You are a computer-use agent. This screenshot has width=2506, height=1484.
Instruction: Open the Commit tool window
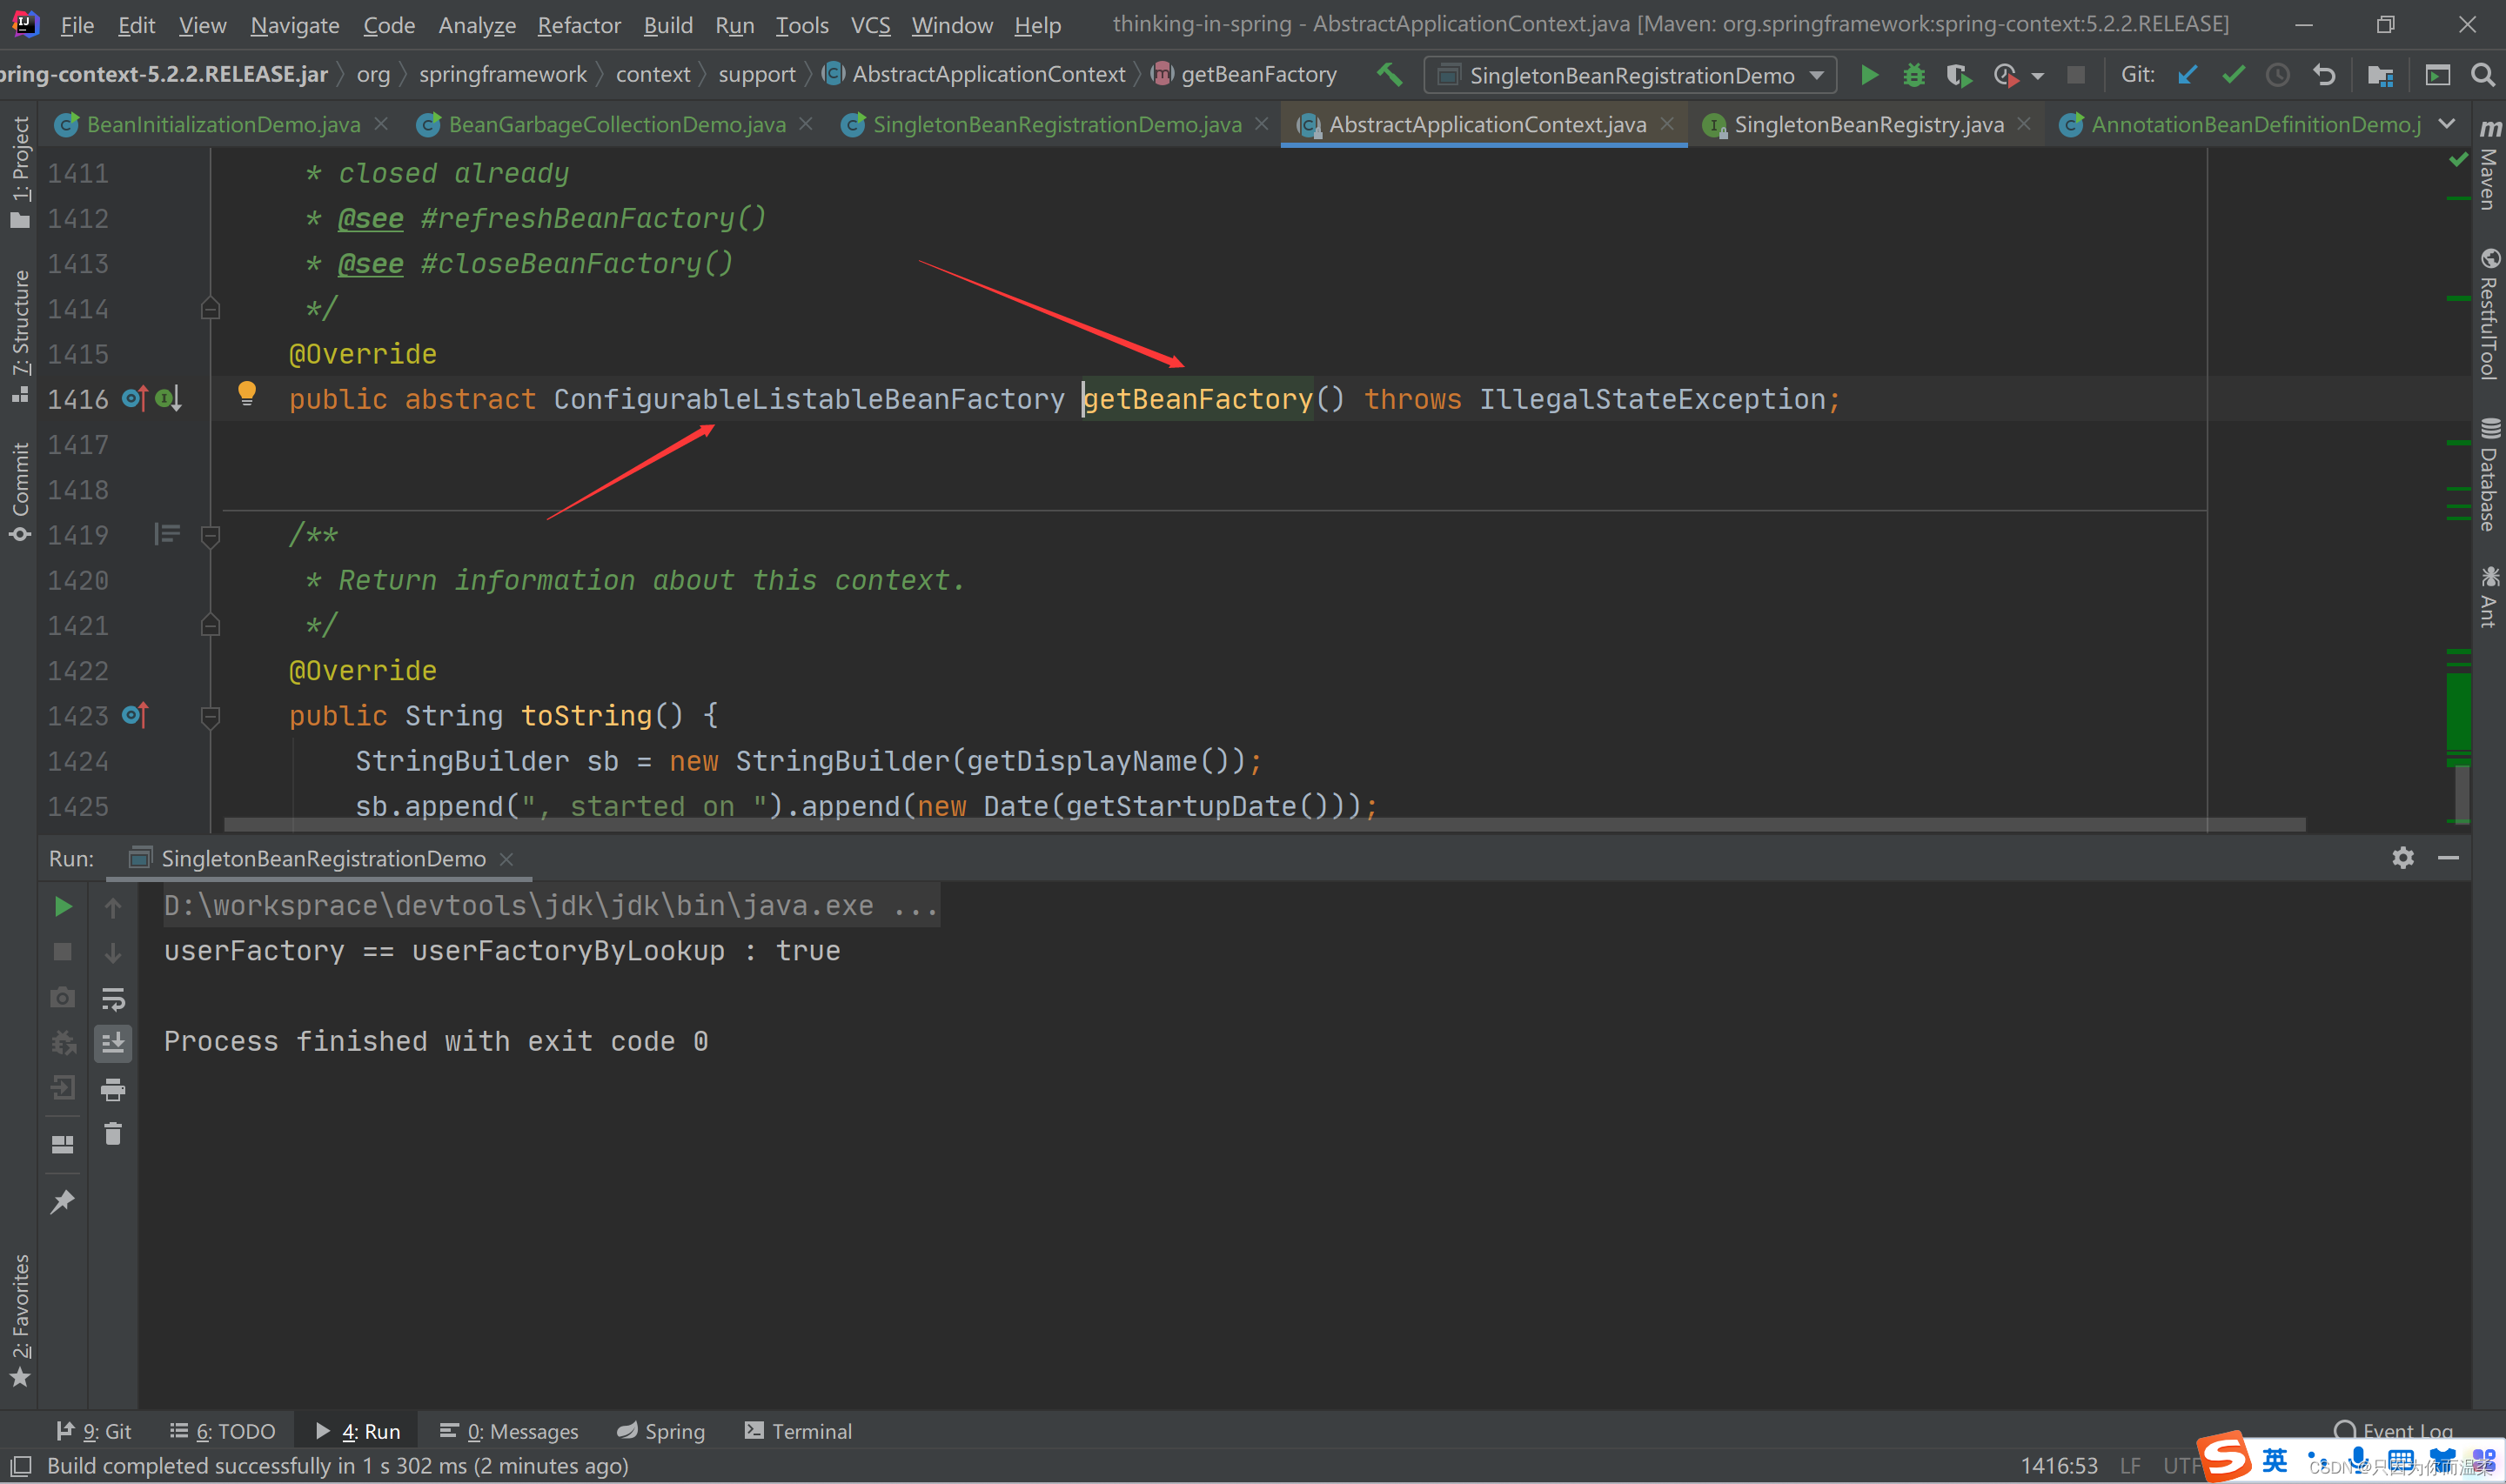[20, 491]
